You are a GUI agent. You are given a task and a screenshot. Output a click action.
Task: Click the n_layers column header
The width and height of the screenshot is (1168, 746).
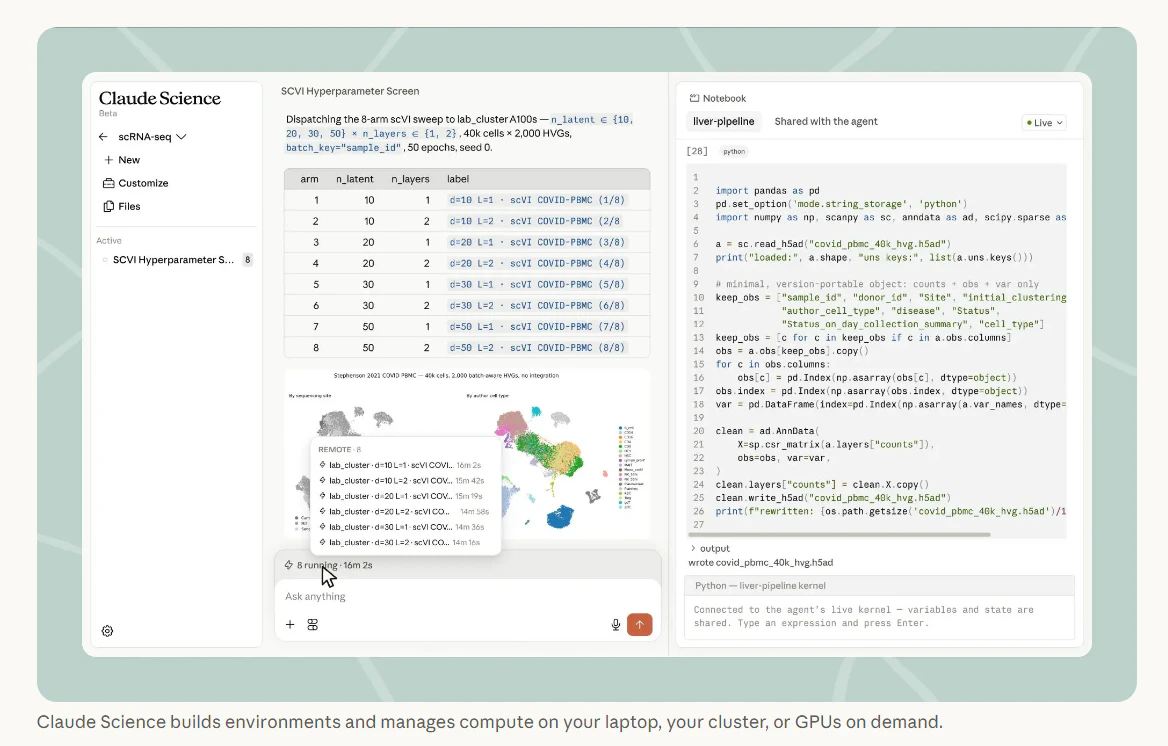(x=410, y=179)
